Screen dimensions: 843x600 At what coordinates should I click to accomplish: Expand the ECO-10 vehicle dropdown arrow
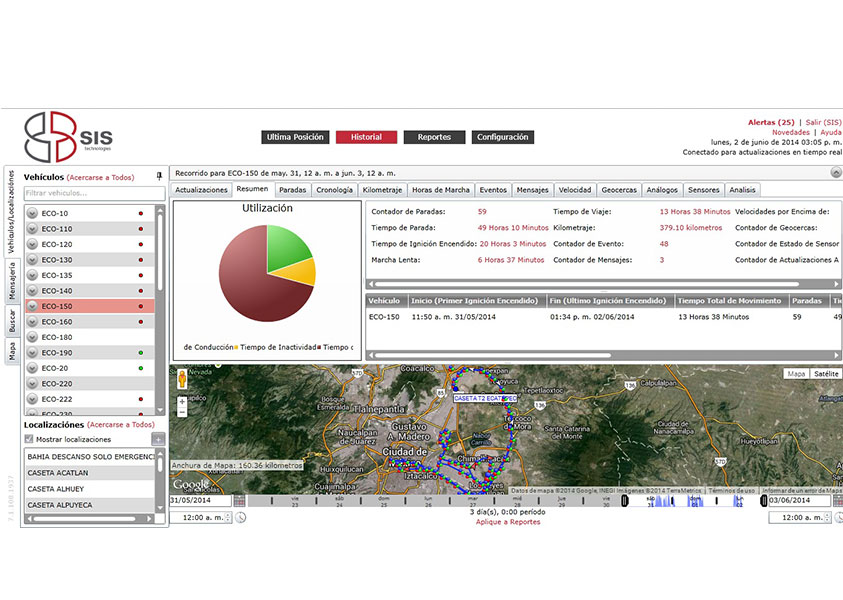click(x=32, y=213)
